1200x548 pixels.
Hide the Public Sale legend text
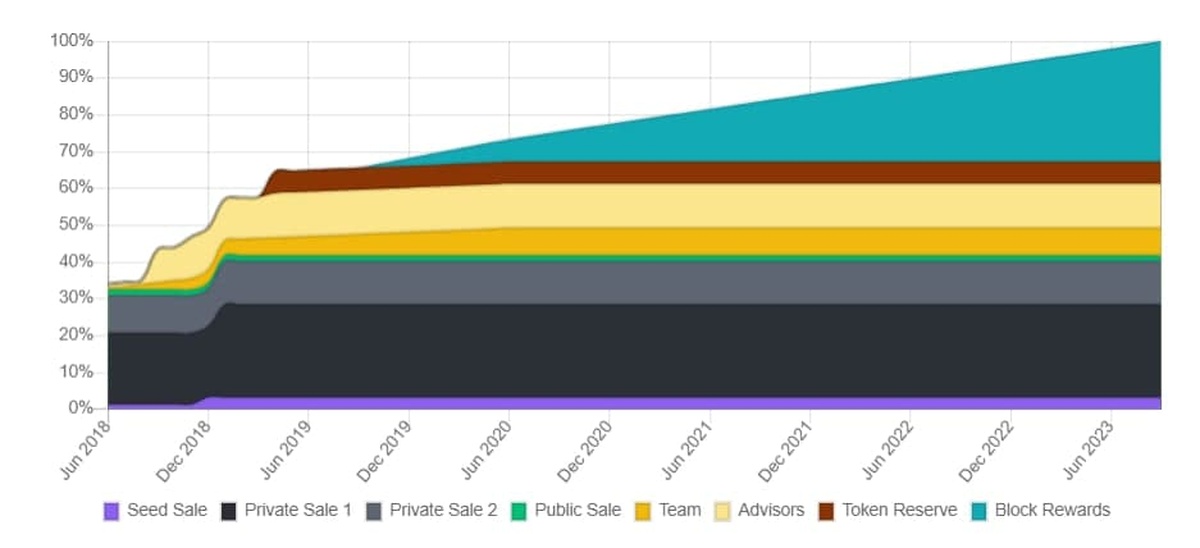578,510
